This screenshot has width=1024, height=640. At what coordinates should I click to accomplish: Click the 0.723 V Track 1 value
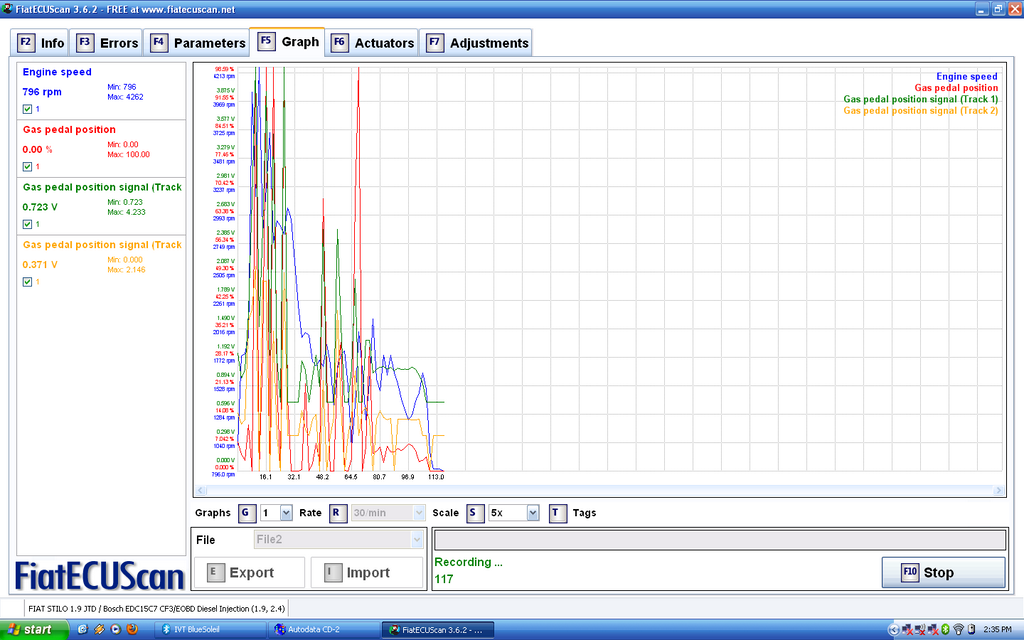coord(40,207)
